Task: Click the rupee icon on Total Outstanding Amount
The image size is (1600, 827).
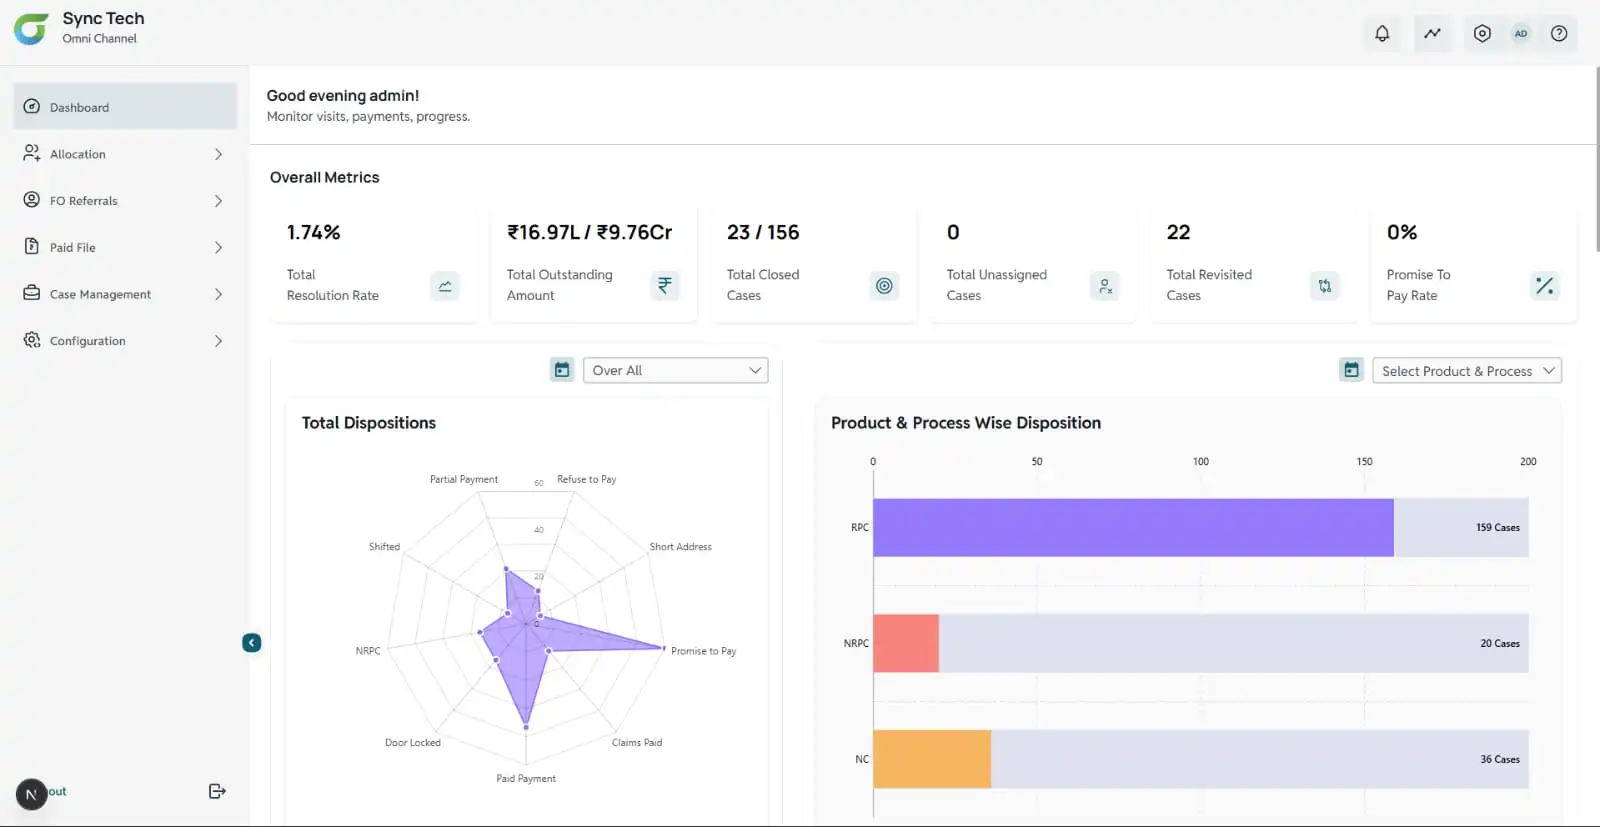Action: tap(664, 286)
